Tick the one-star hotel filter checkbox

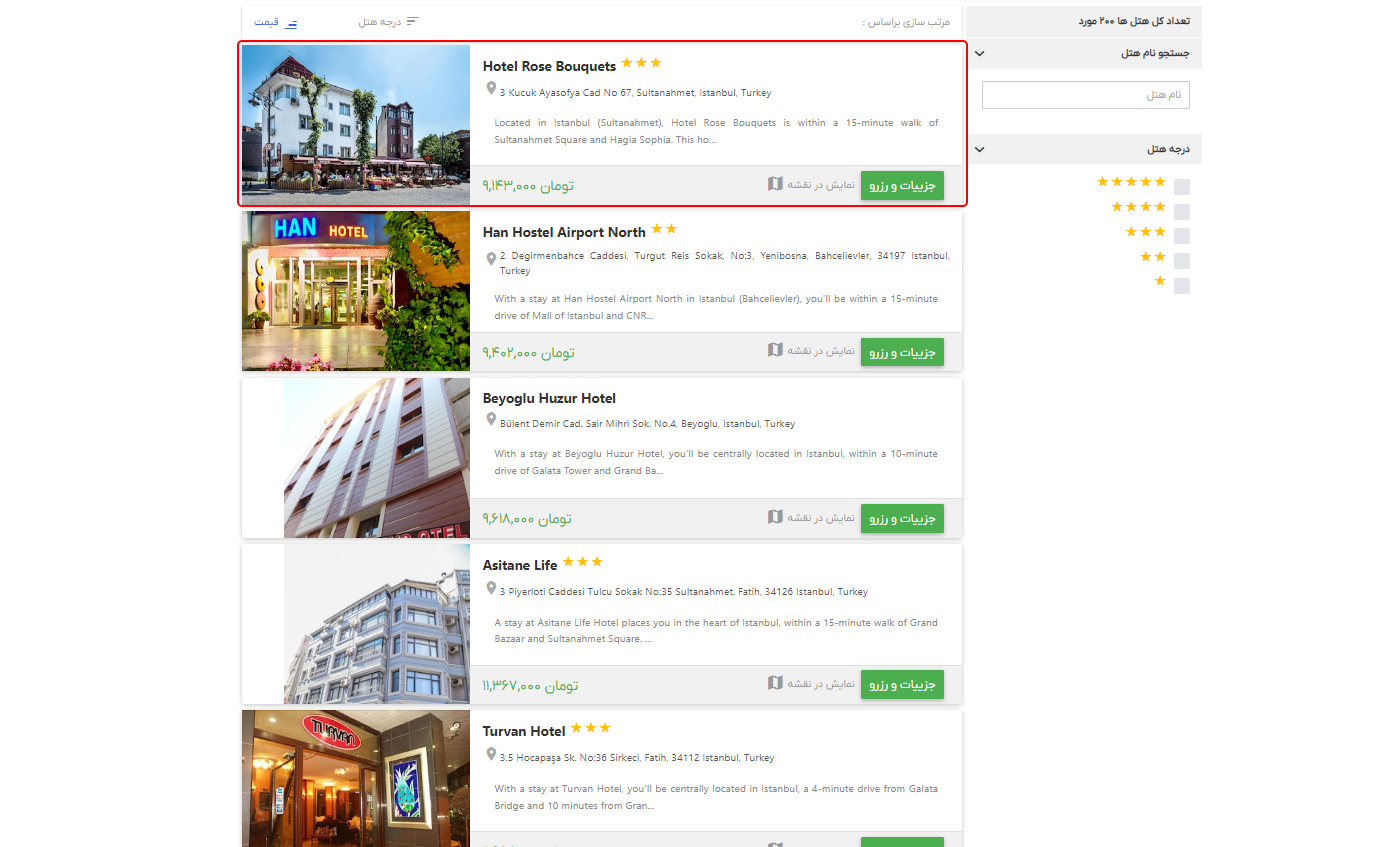[1182, 286]
